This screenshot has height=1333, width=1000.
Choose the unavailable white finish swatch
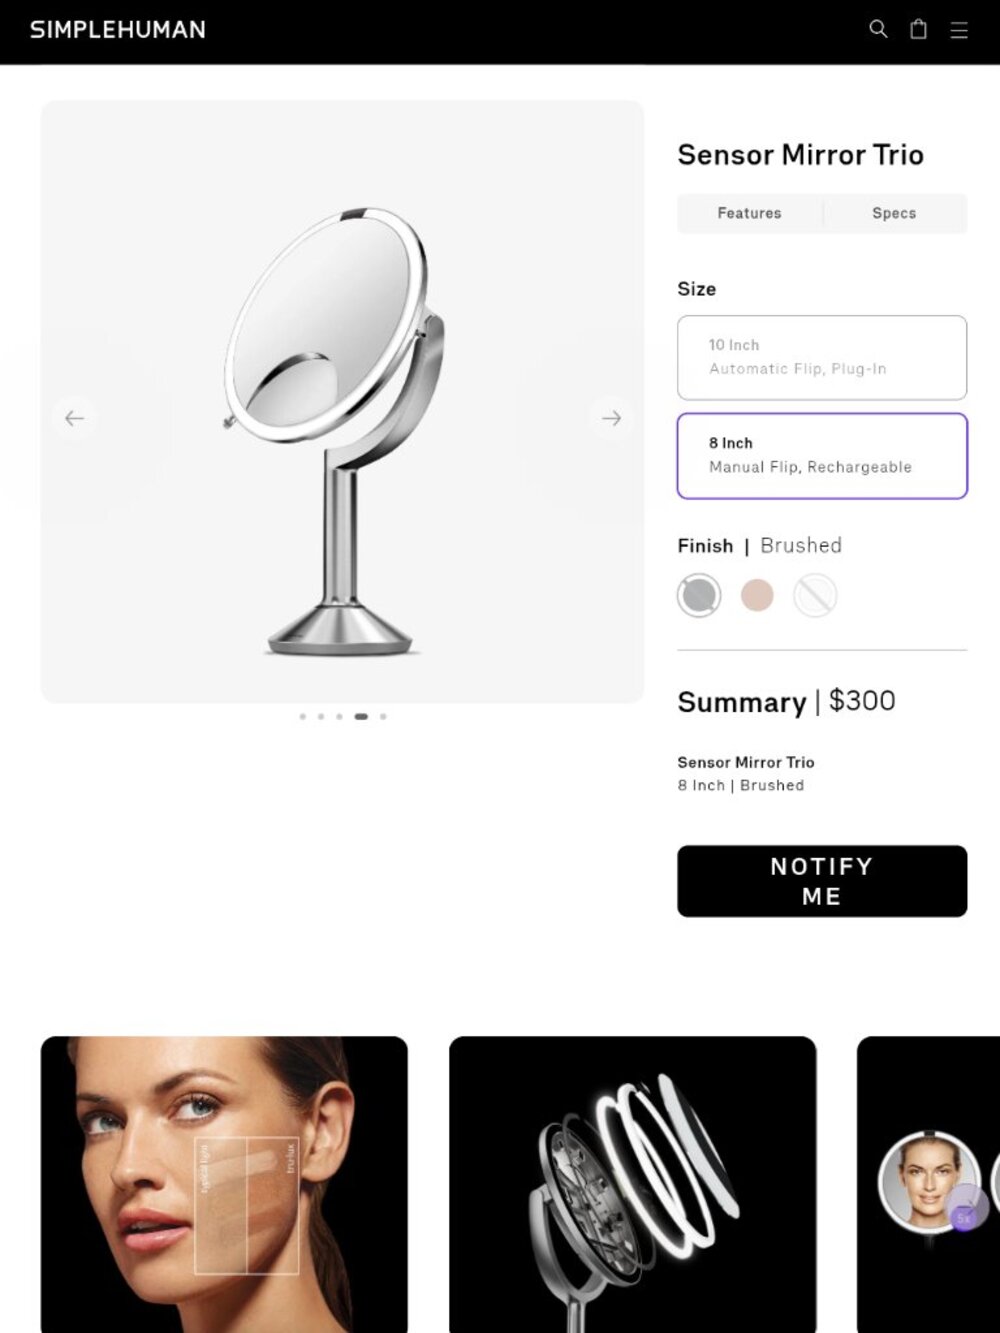815,595
